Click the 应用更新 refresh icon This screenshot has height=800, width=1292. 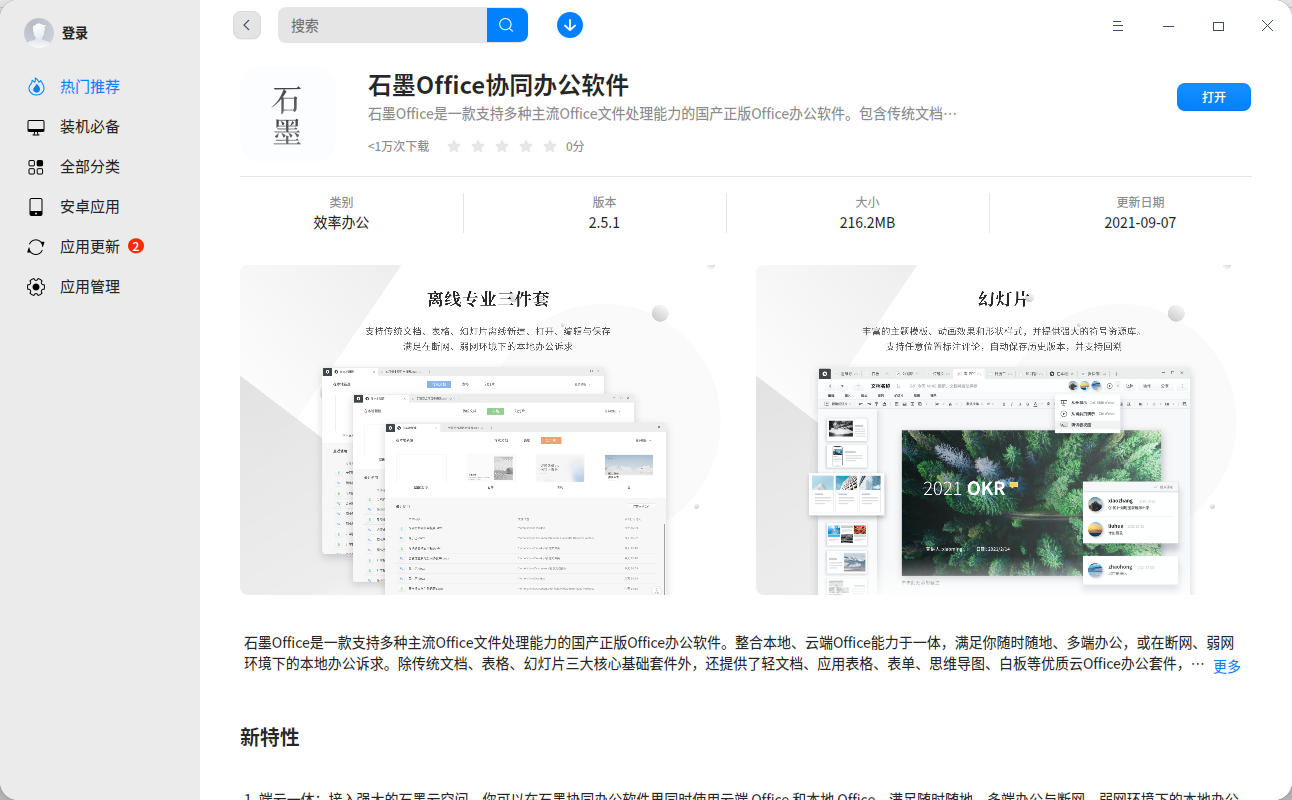tap(36, 247)
